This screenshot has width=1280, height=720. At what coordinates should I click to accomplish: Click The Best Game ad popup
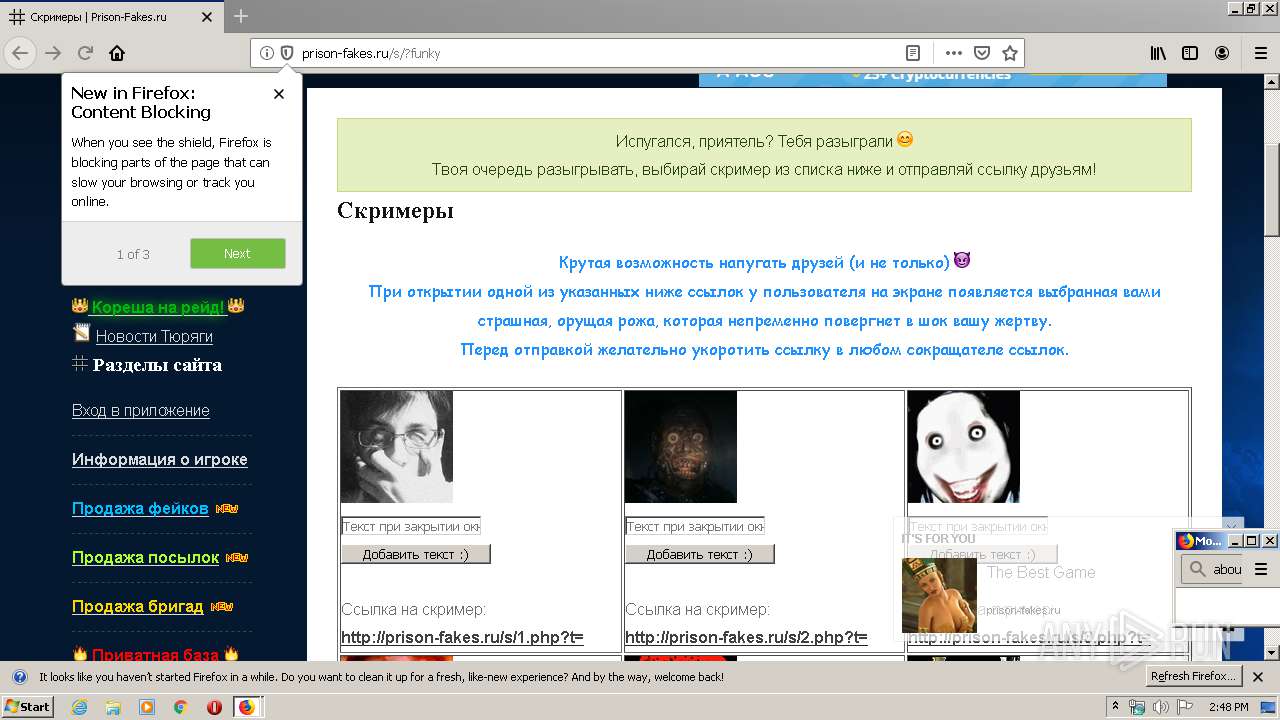(1041, 572)
